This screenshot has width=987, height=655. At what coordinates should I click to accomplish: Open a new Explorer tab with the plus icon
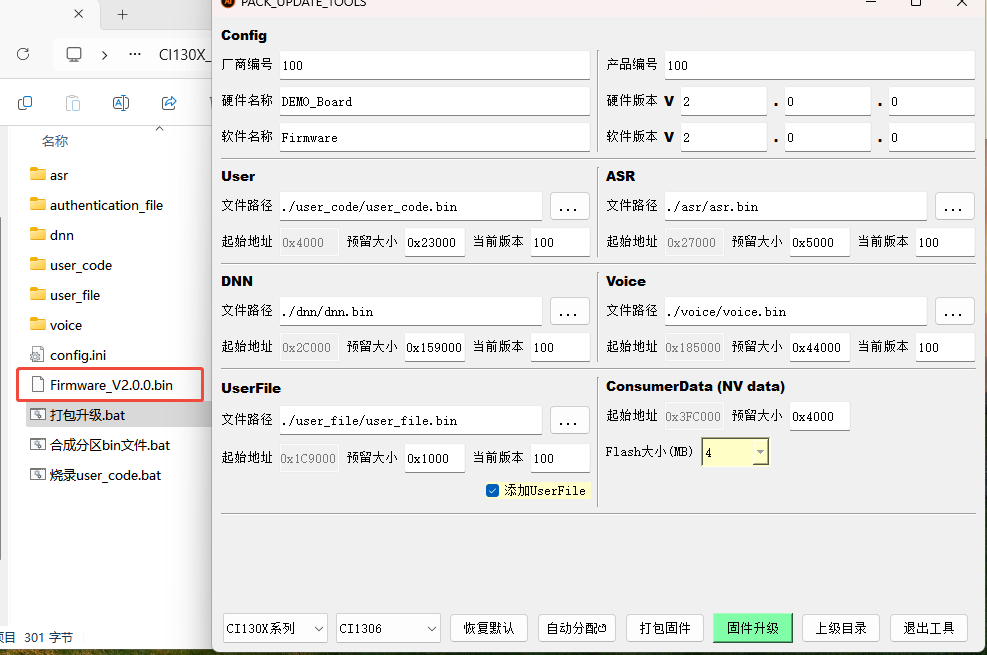click(120, 15)
